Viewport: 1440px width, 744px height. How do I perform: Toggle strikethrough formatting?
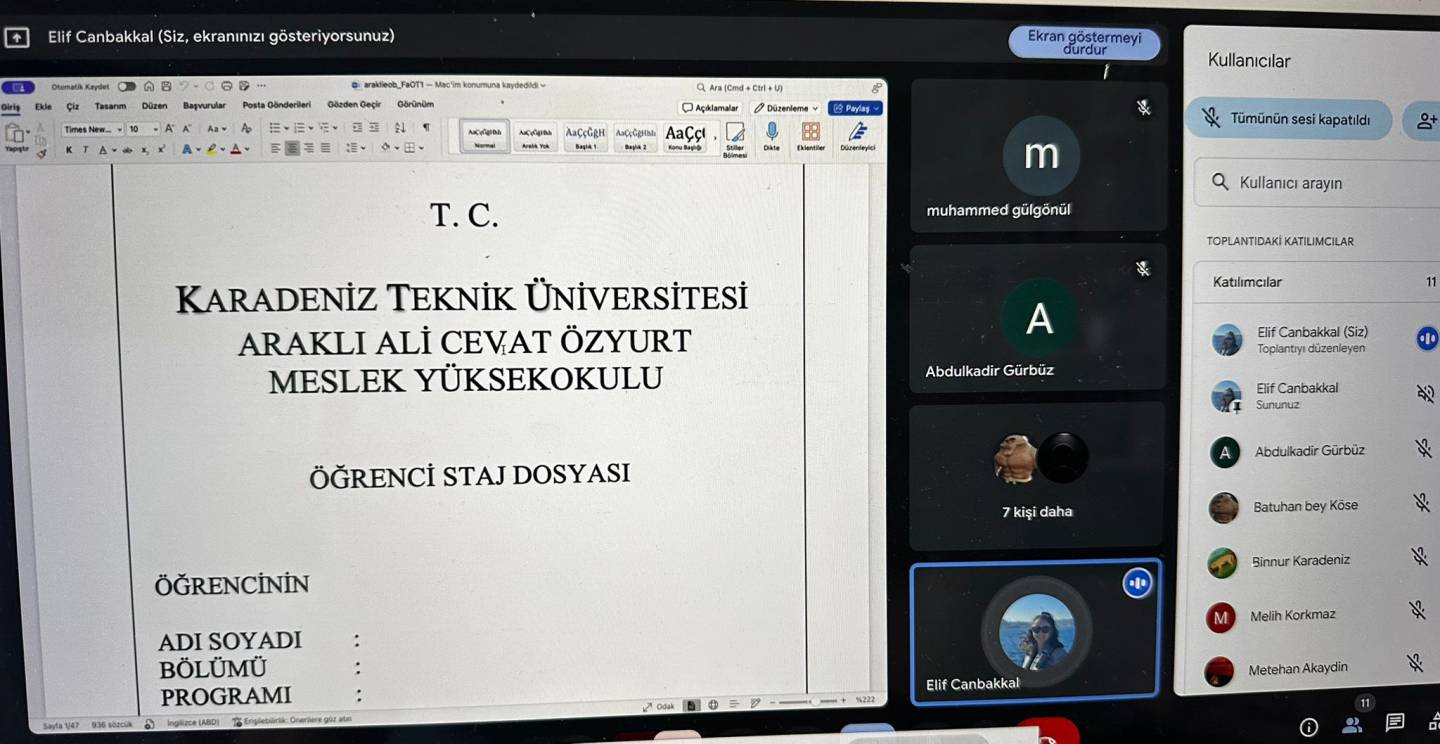click(127, 150)
